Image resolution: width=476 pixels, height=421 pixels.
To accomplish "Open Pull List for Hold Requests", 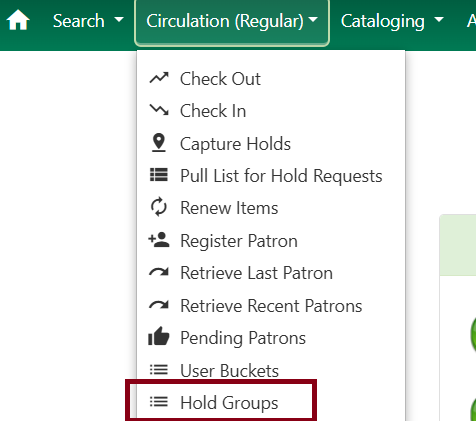I will (271, 176).
